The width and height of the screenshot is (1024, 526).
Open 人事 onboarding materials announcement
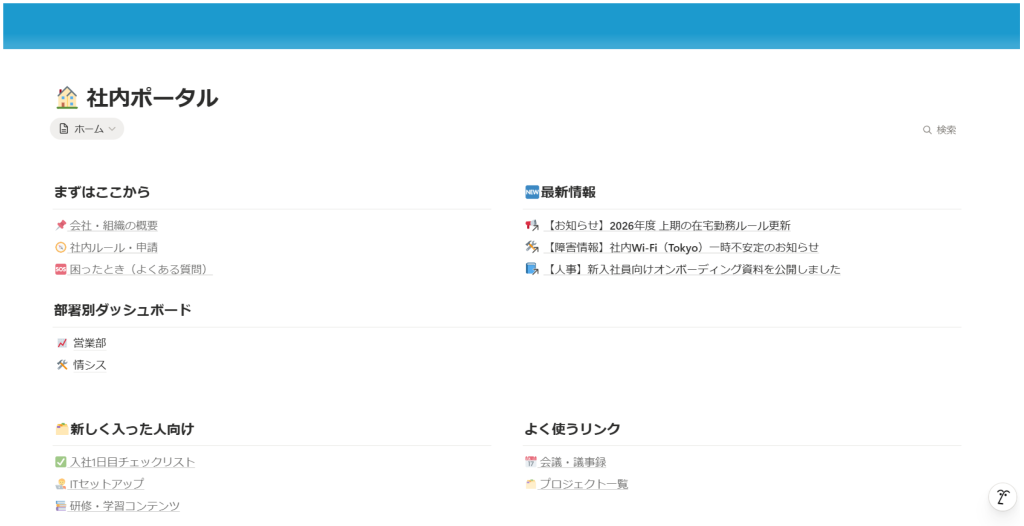coord(694,270)
